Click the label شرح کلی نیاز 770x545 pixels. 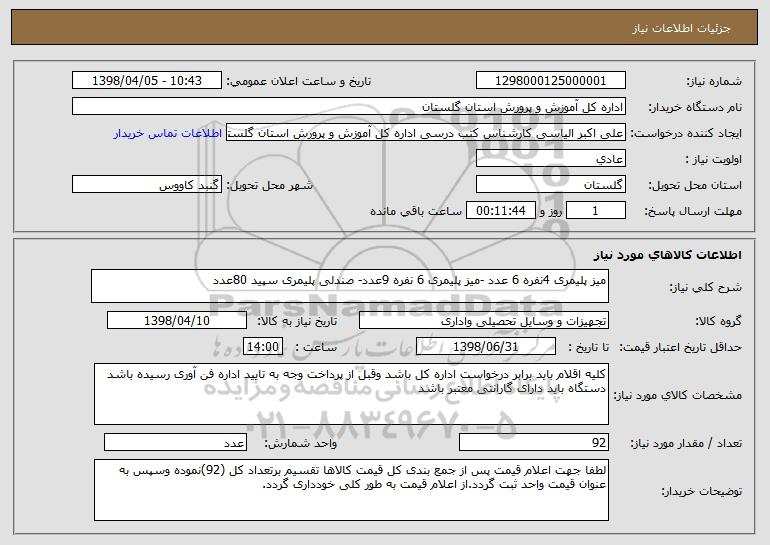pyautogui.click(x=706, y=287)
